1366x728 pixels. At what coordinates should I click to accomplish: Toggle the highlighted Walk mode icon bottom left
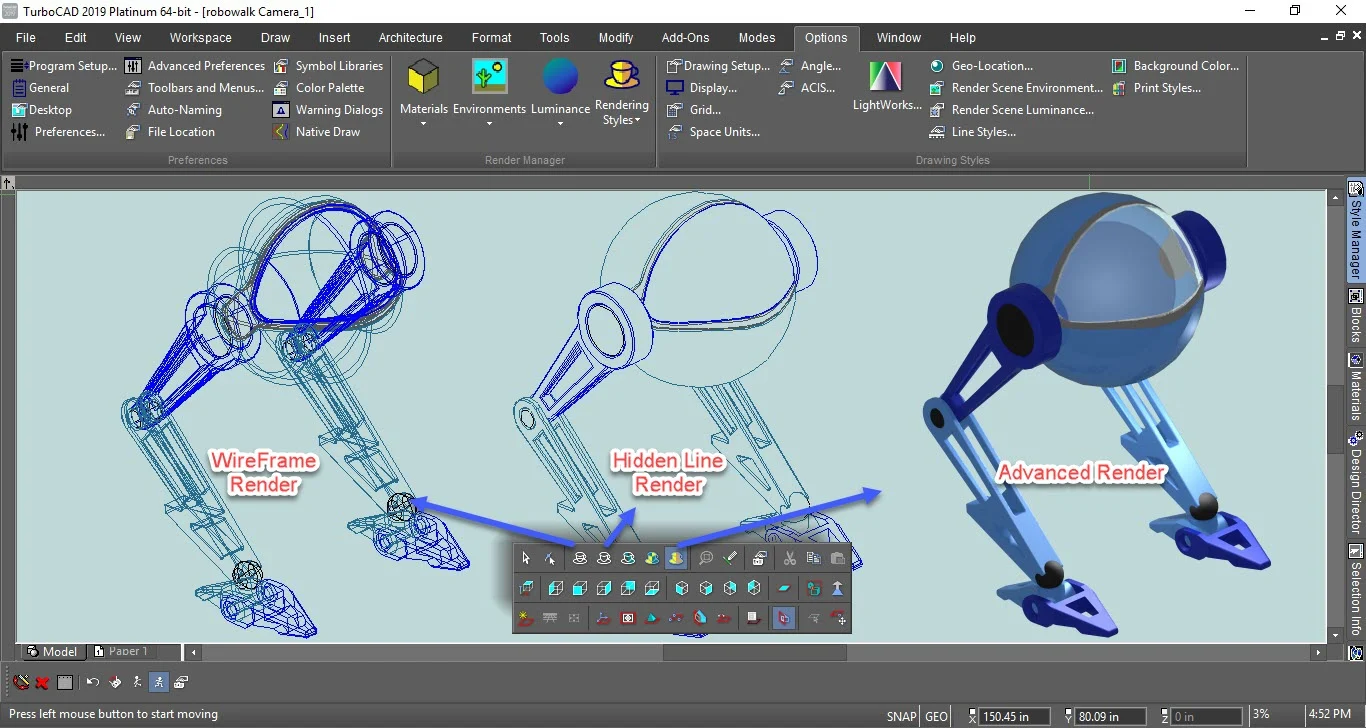tap(159, 681)
